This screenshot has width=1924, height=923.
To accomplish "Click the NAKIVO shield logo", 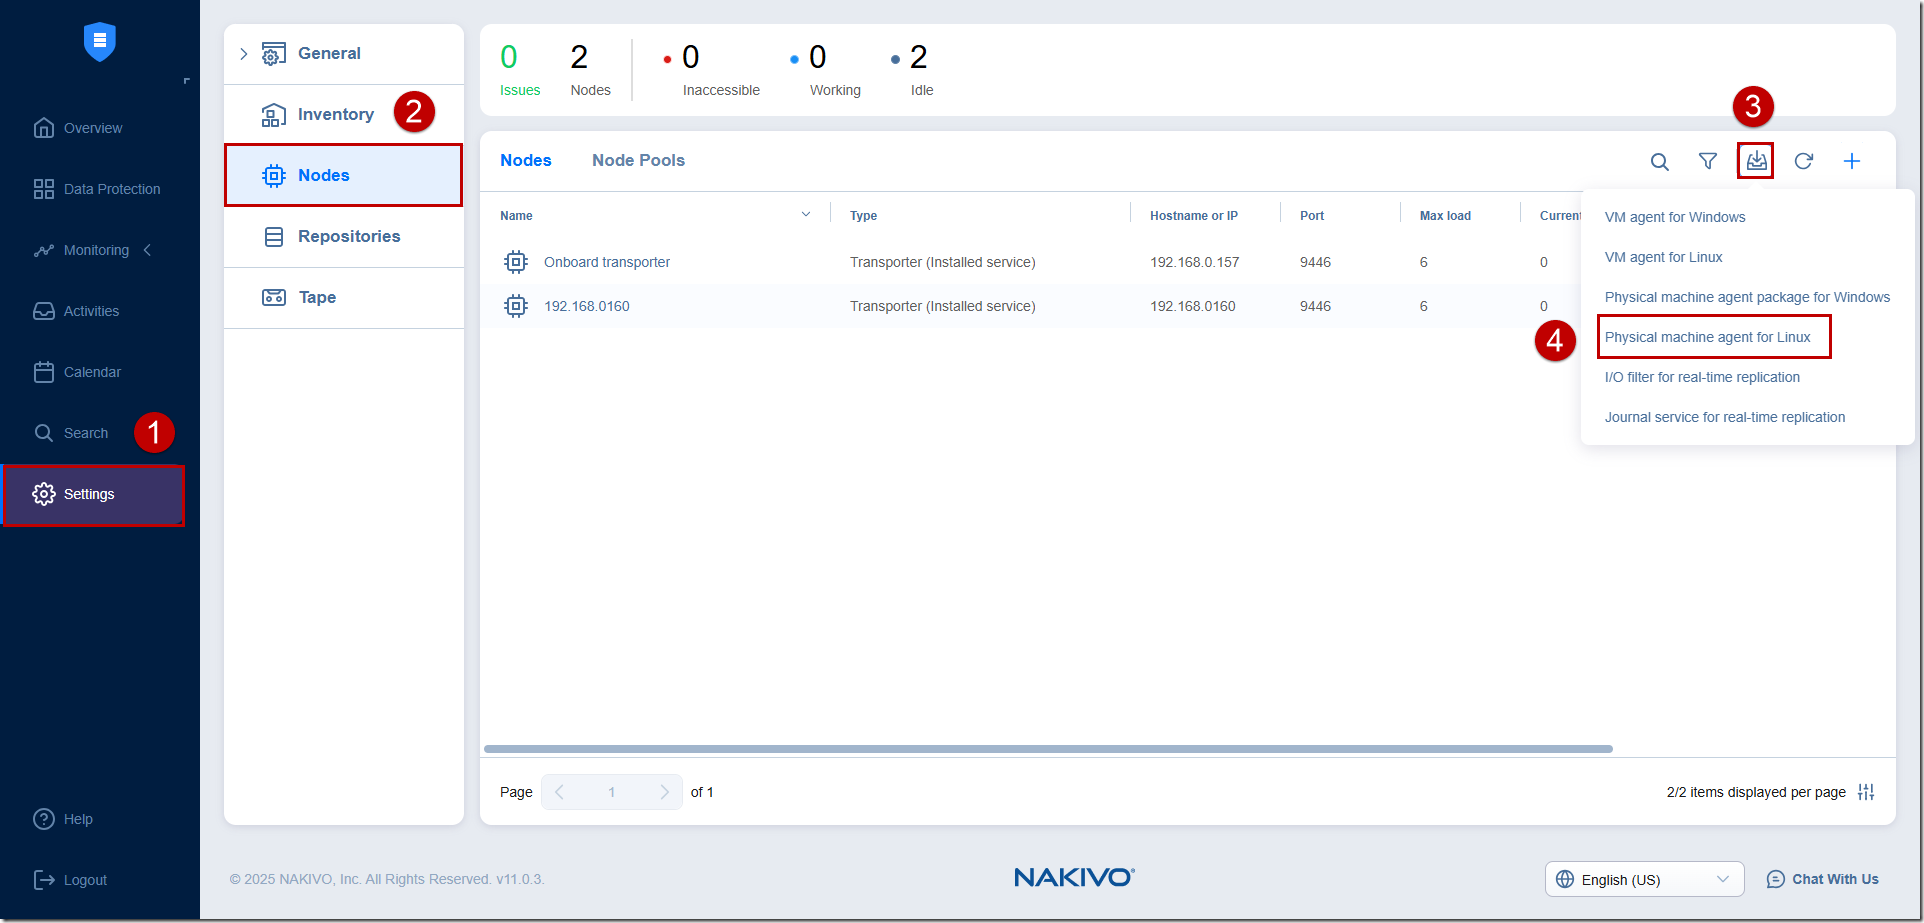I will [99, 41].
